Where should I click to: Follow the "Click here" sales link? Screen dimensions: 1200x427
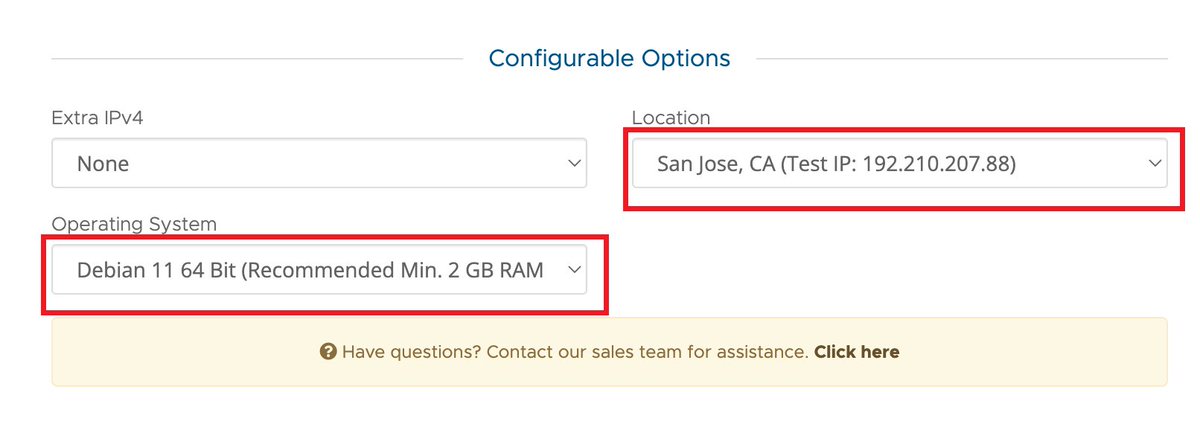856,352
